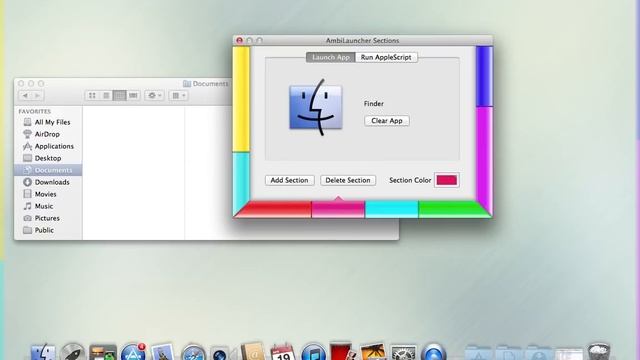The width and height of the screenshot is (640, 360).
Task: Open Safari compass icon in the Dock
Action: click(193, 353)
